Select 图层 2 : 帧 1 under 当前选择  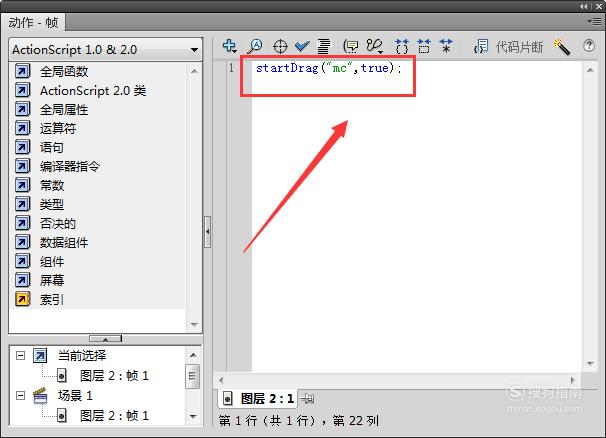pyautogui.click(x=114, y=376)
